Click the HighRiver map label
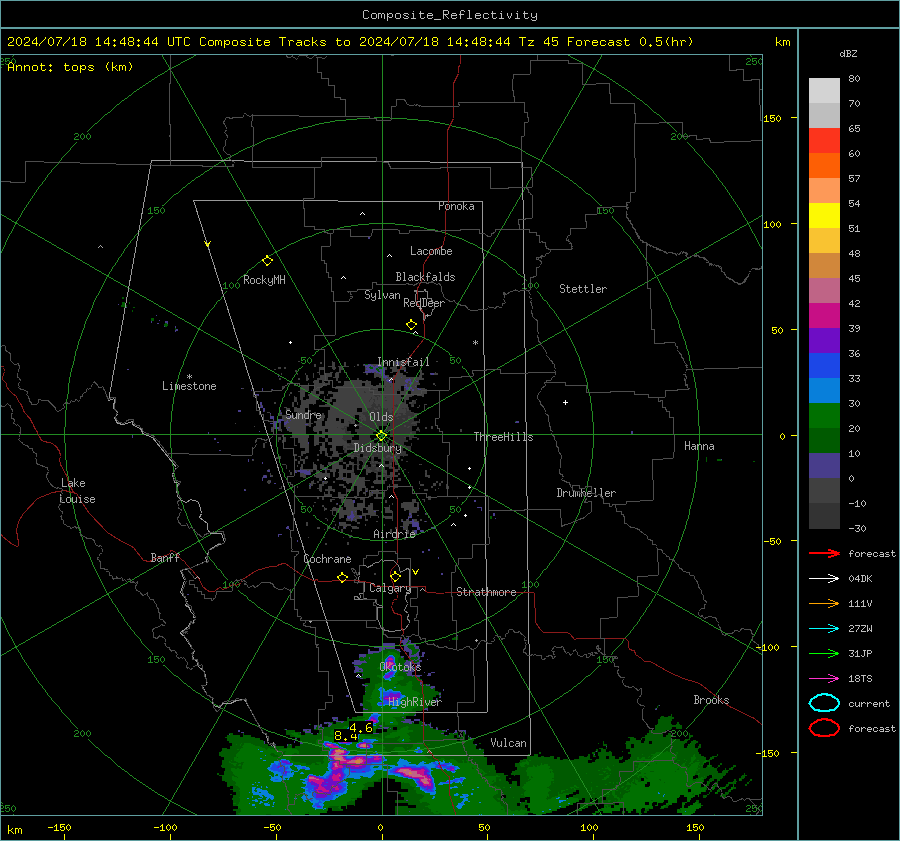900x841 pixels. tap(415, 702)
